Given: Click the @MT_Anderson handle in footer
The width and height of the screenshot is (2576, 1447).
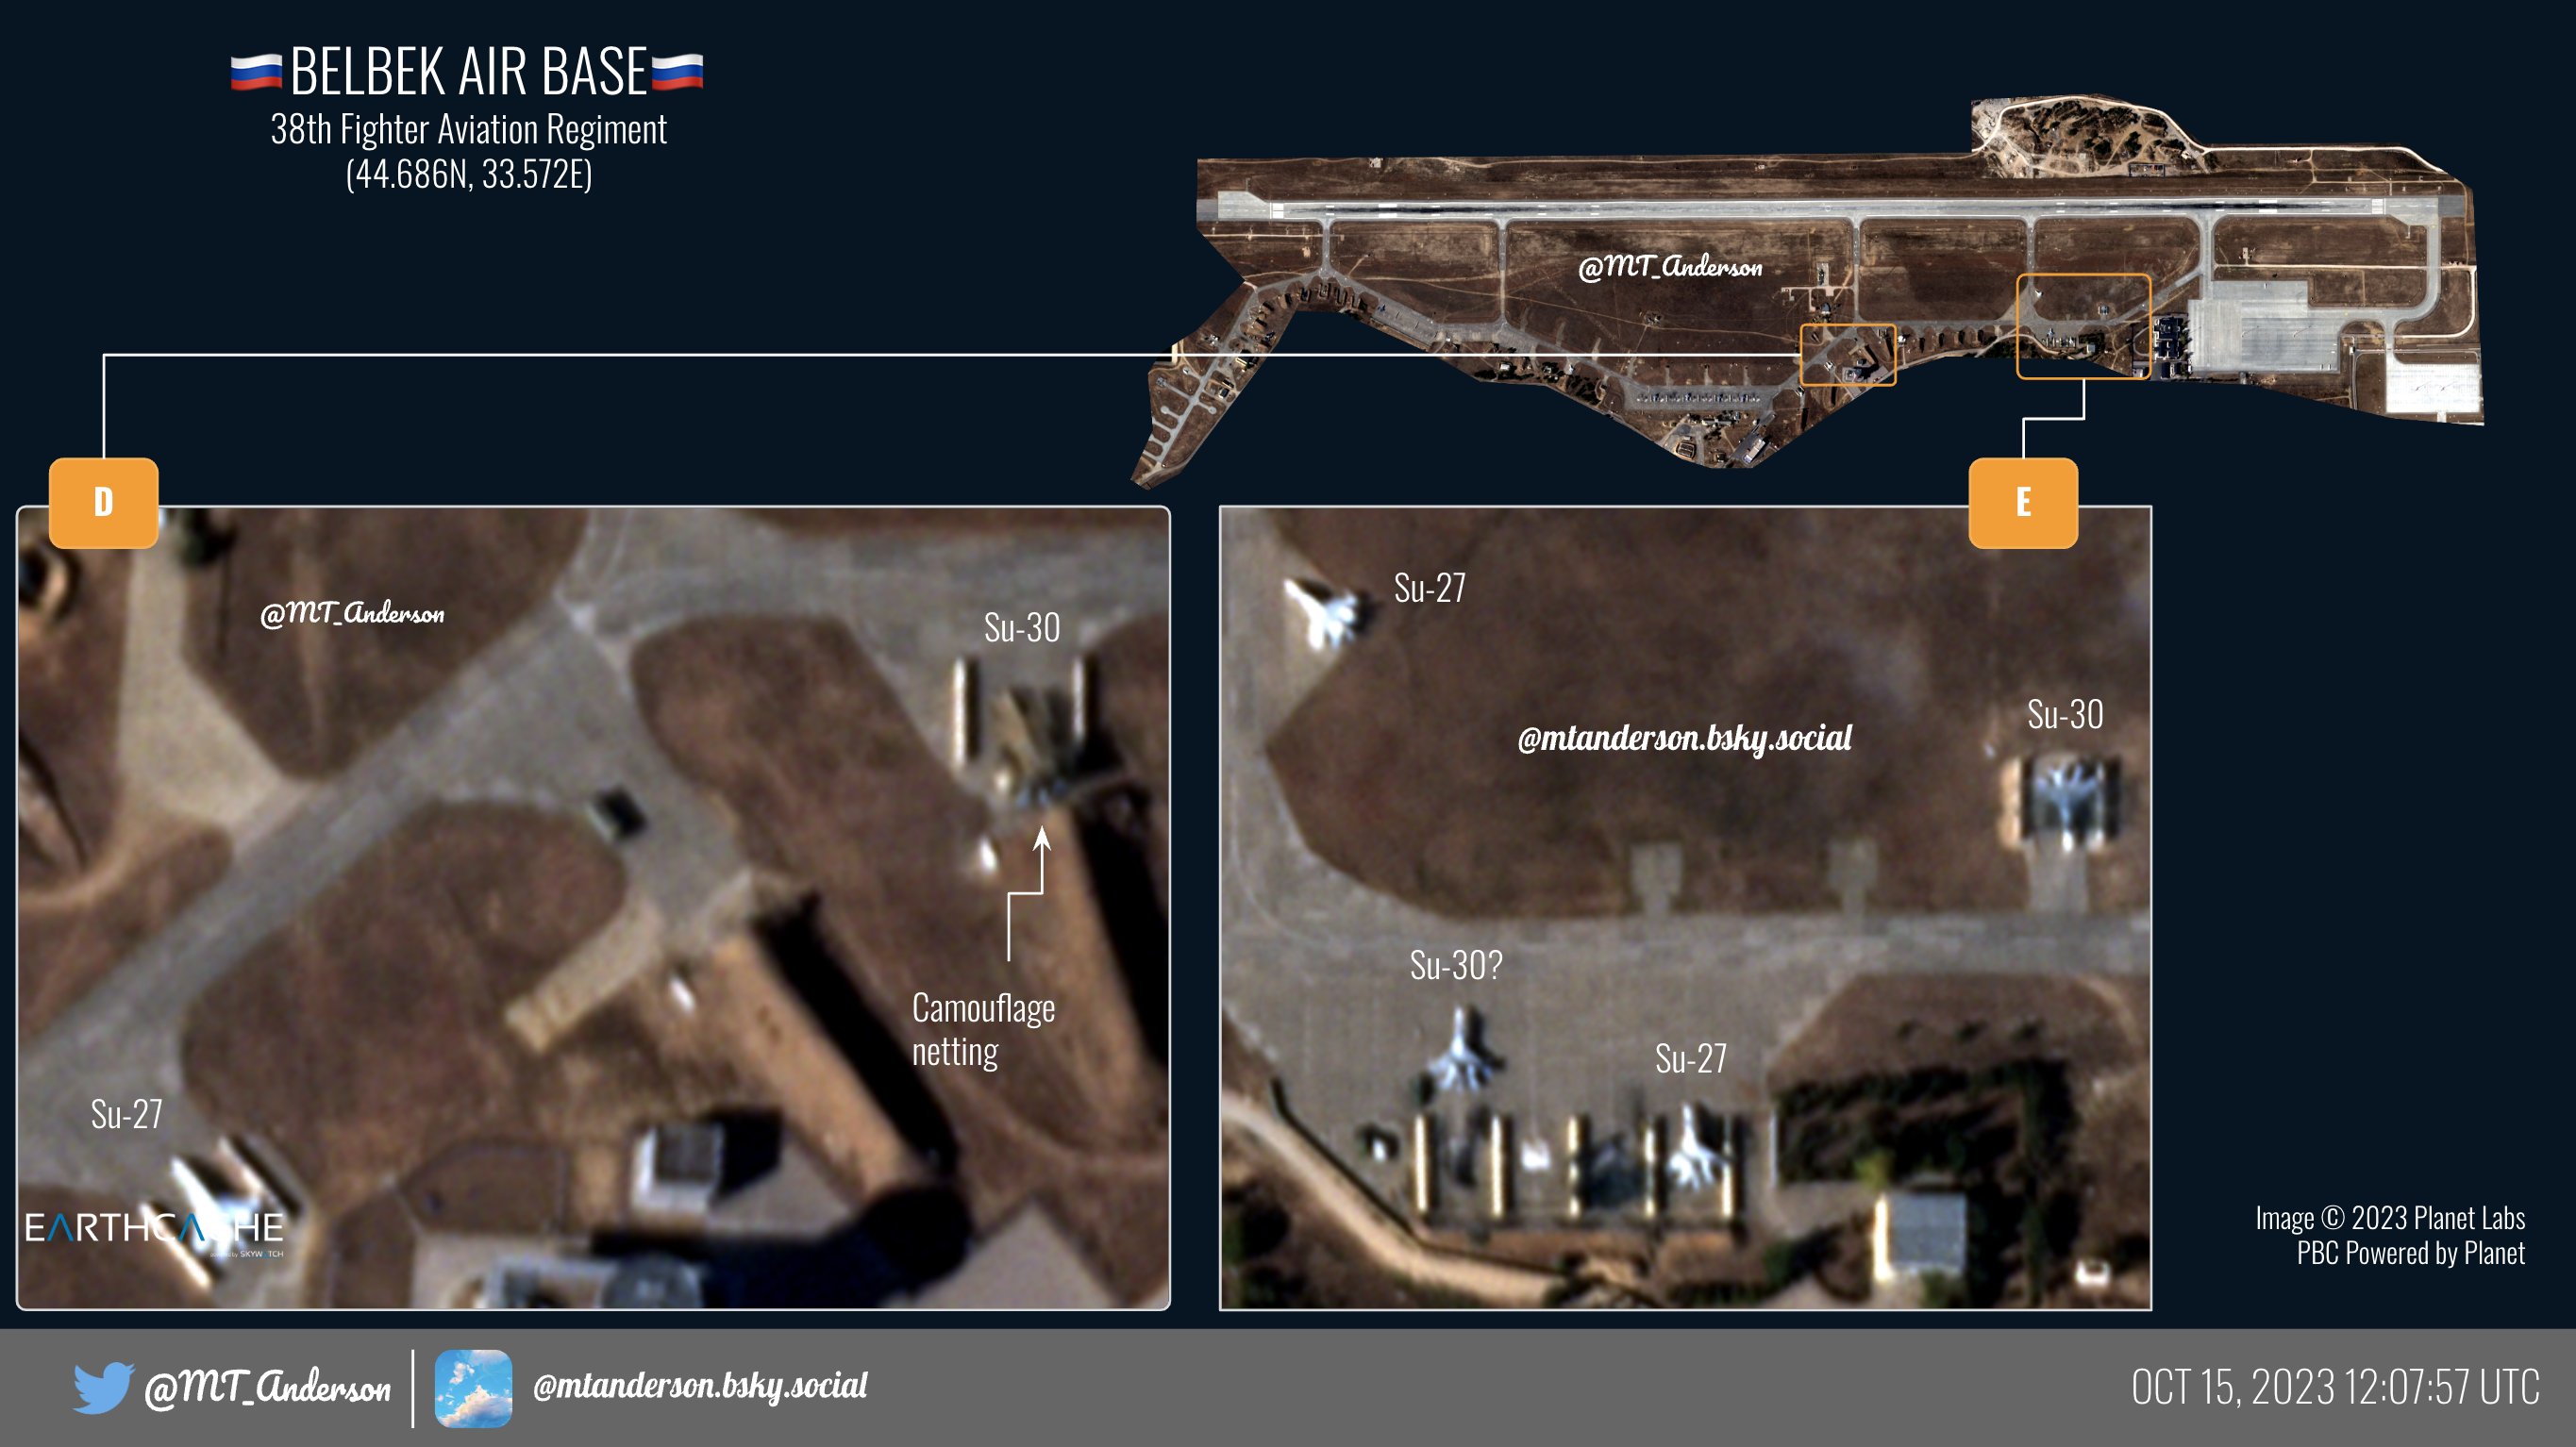Looking at the screenshot, I should click(x=267, y=1388).
